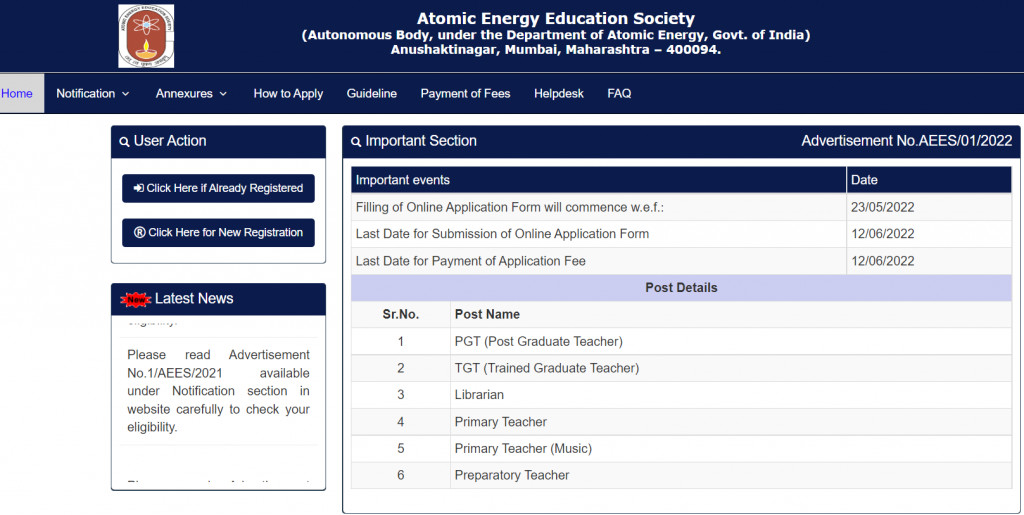1024x515 pixels.
Task: Go to Payment of Fees
Action: coord(465,93)
